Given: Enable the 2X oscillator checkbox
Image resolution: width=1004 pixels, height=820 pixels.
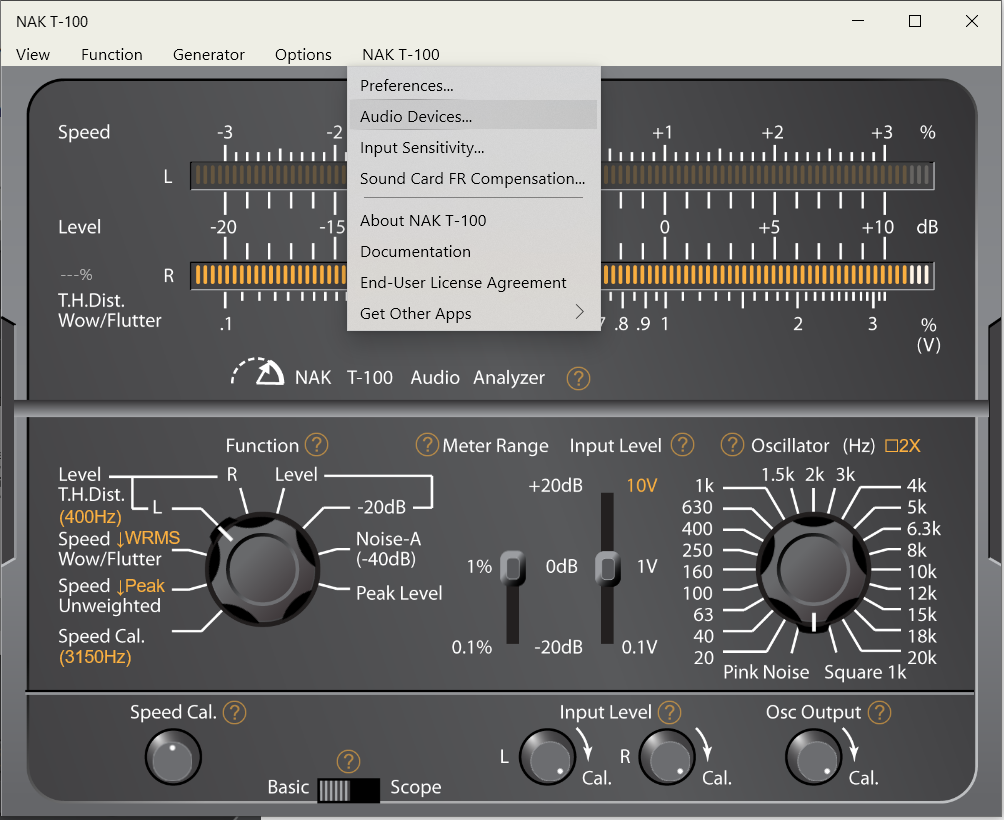Looking at the screenshot, I should pyautogui.click(x=891, y=446).
